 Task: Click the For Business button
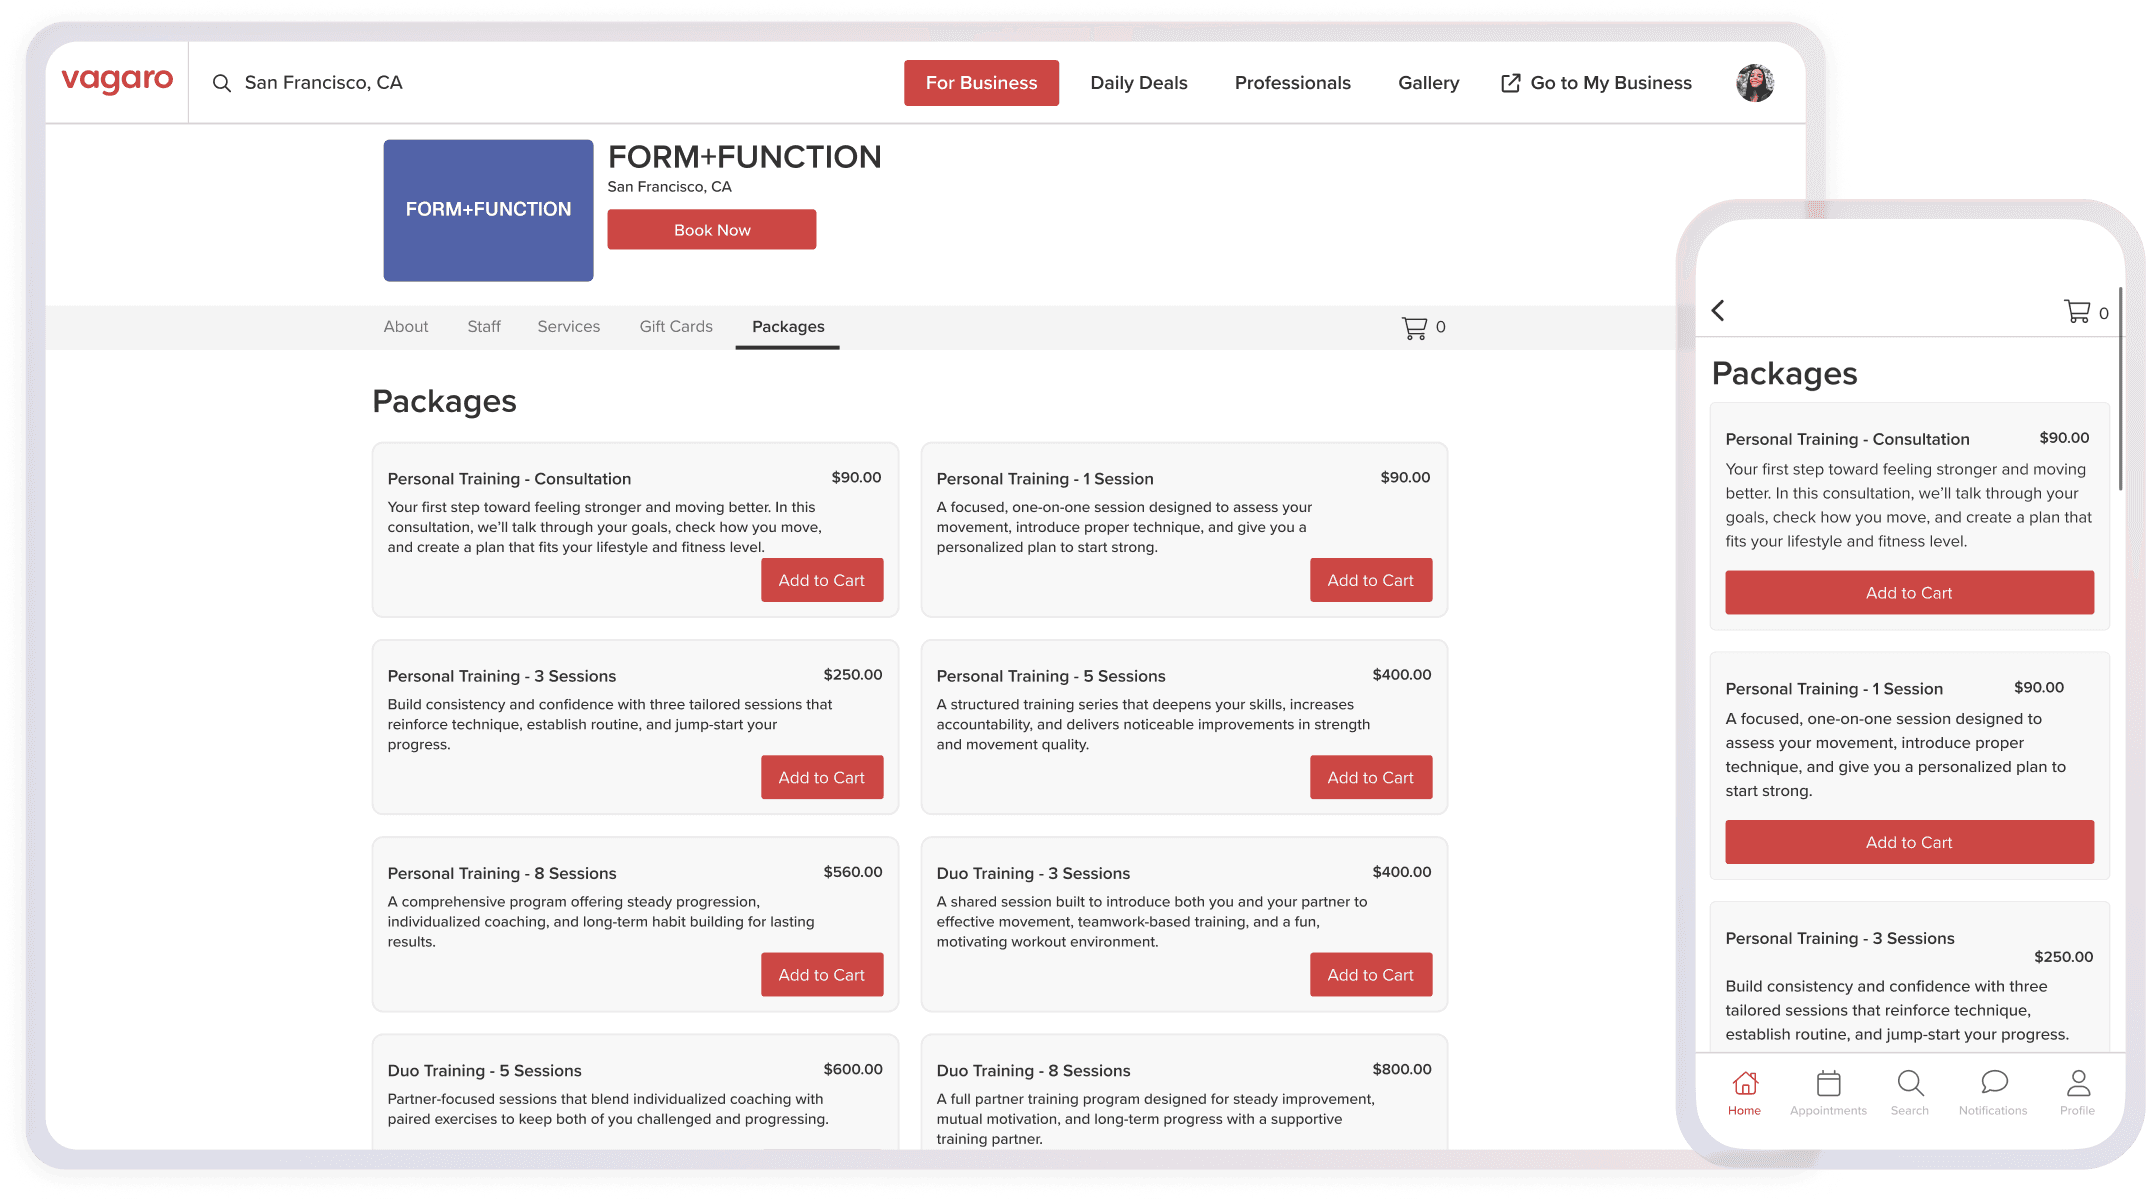(981, 83)
